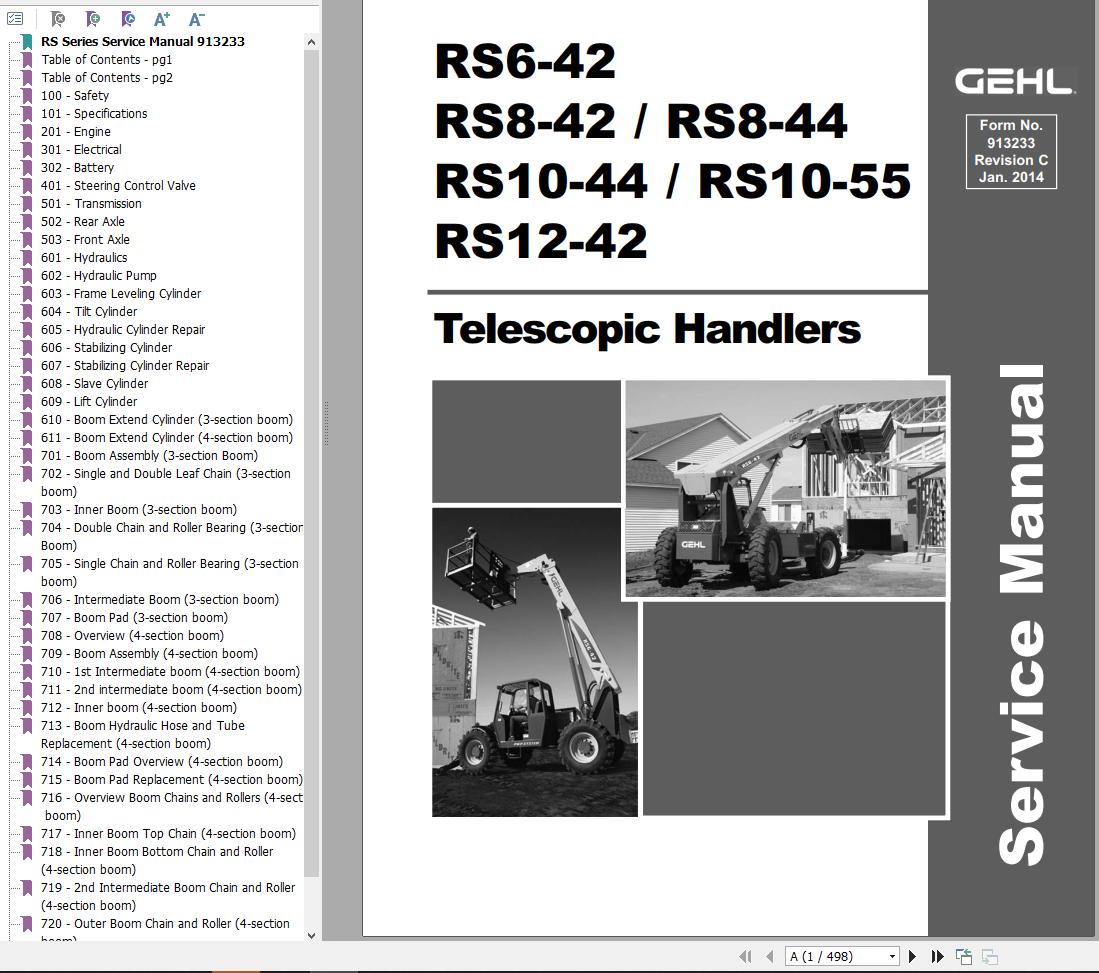Open 711 - 2nd intermediate boom bookmark

coord(172,690)
